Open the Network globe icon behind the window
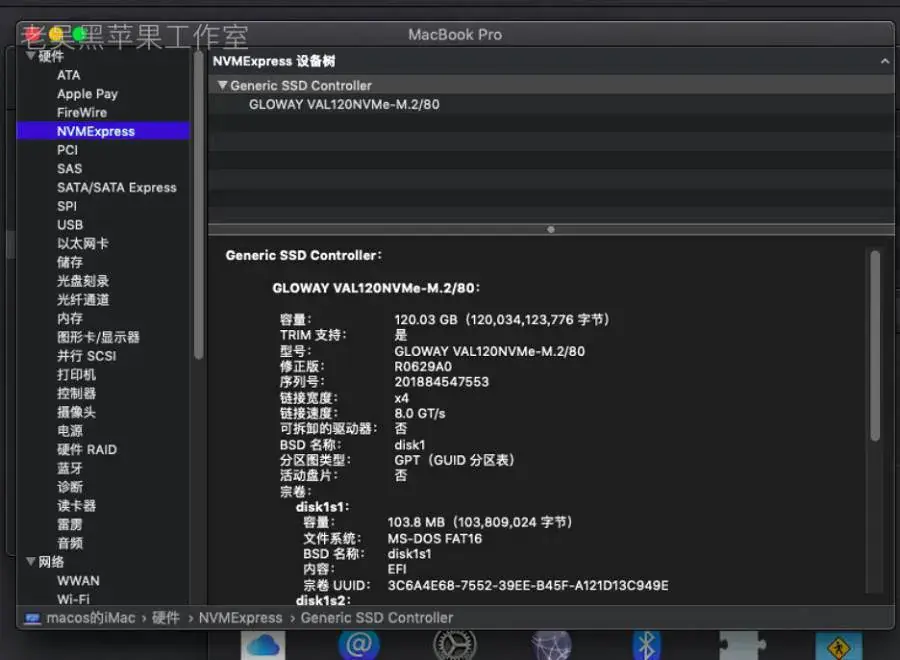 coord(551,646)
